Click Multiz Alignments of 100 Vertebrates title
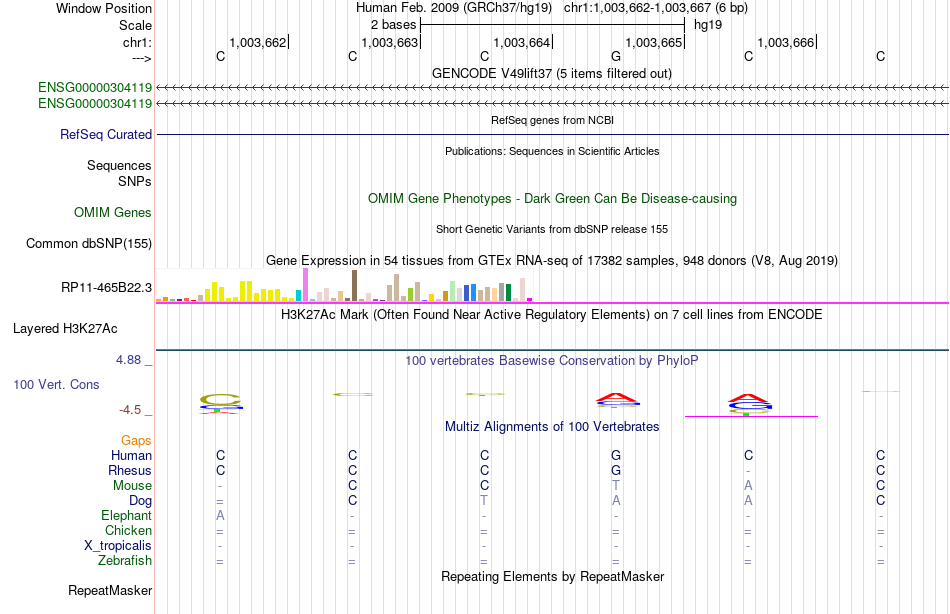 tap(552, 427)
